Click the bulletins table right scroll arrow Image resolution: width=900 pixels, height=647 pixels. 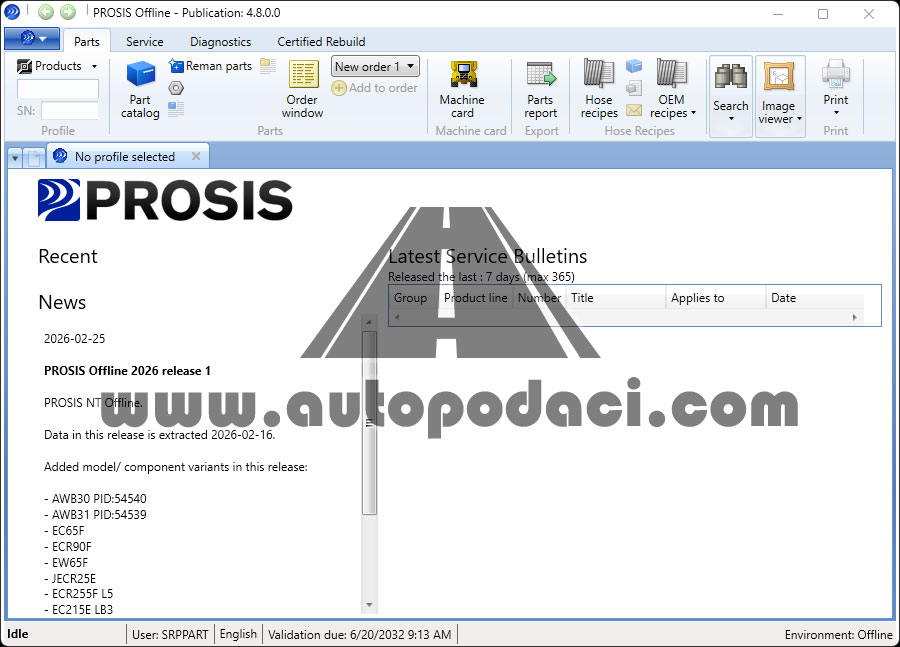pos(855,317)
